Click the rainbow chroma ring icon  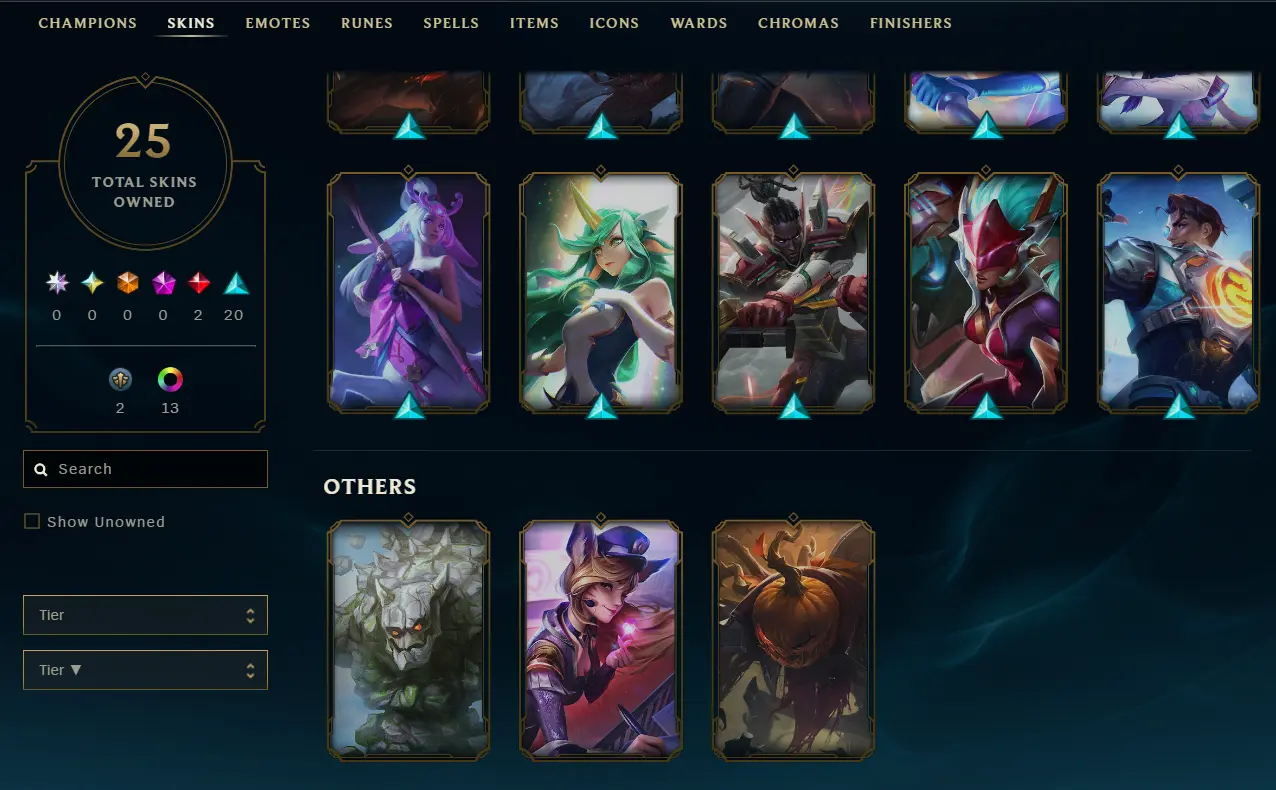pyautogui.click(x=170, y=380)
